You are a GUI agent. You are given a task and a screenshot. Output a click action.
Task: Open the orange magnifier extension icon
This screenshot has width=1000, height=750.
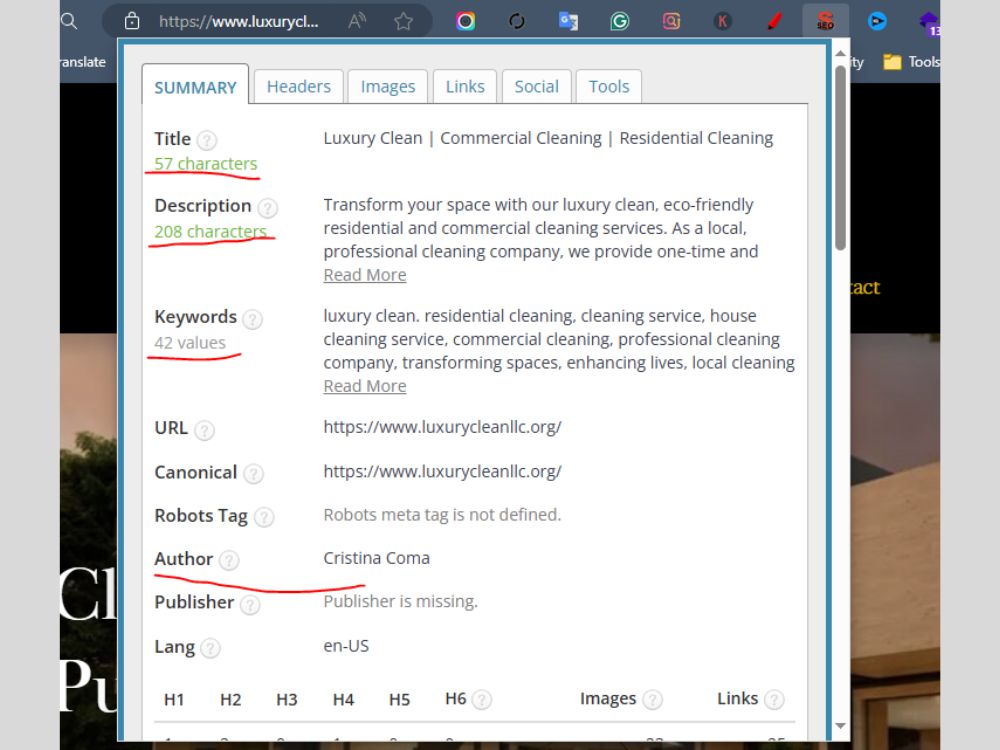(x=671, y=21)
